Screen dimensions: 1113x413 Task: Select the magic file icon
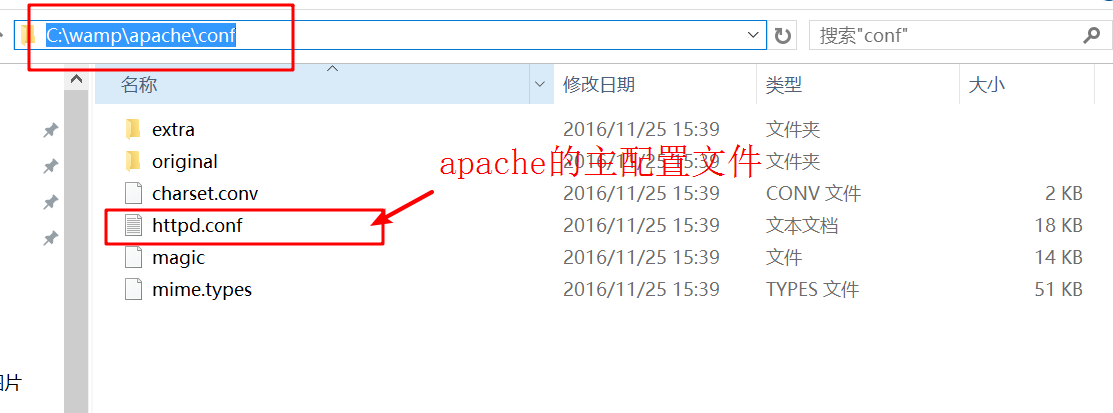(133, 257)
